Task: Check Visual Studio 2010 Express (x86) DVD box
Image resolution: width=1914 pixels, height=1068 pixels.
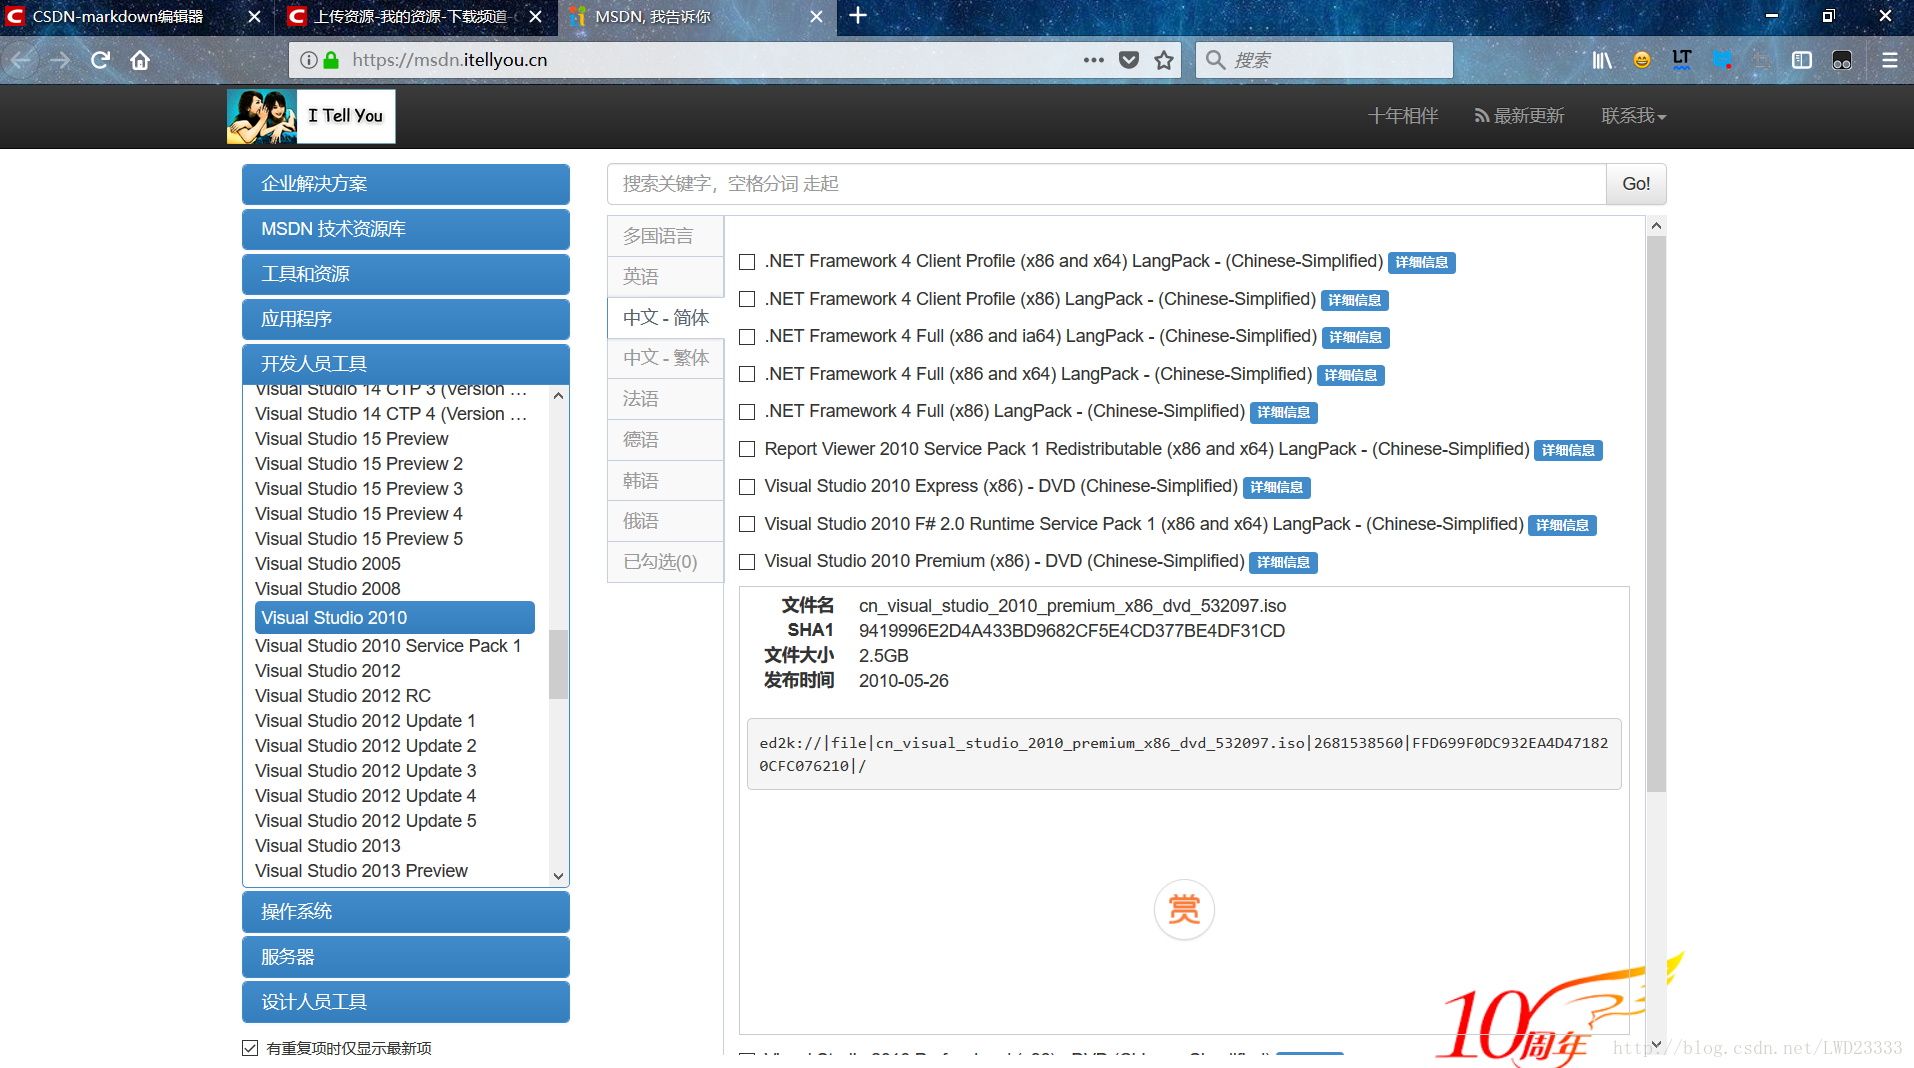Action: [747, 487]
